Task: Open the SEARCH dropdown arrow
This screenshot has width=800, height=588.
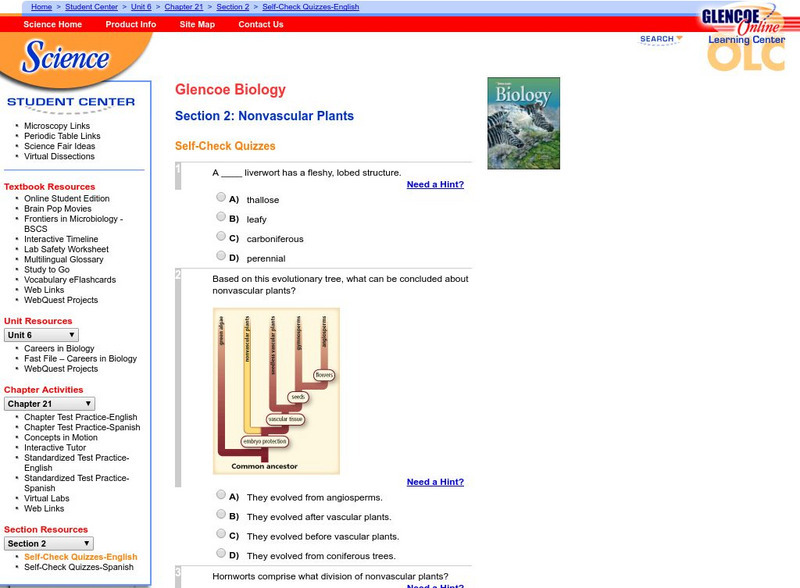Action: coord(679,37)
